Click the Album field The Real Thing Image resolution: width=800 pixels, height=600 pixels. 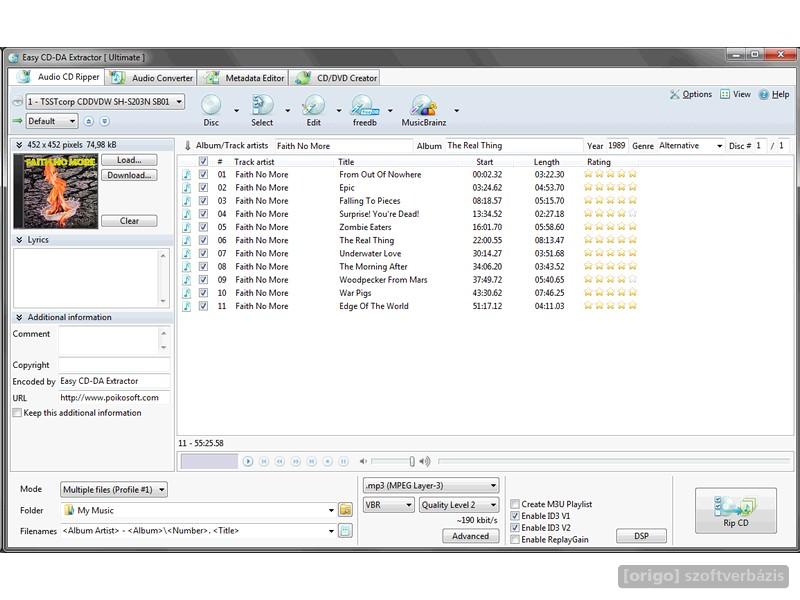point(513,146)
